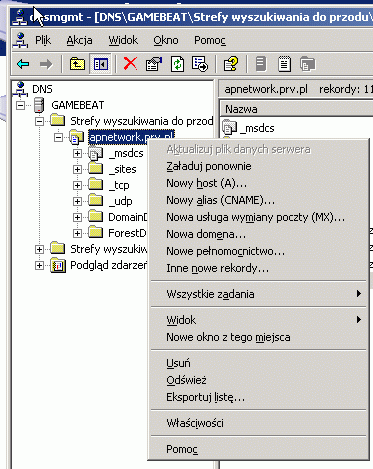Click the Back arrow toolbar icon
The height and width of the screenshot is (469, 373).
[x=23, y=64]
